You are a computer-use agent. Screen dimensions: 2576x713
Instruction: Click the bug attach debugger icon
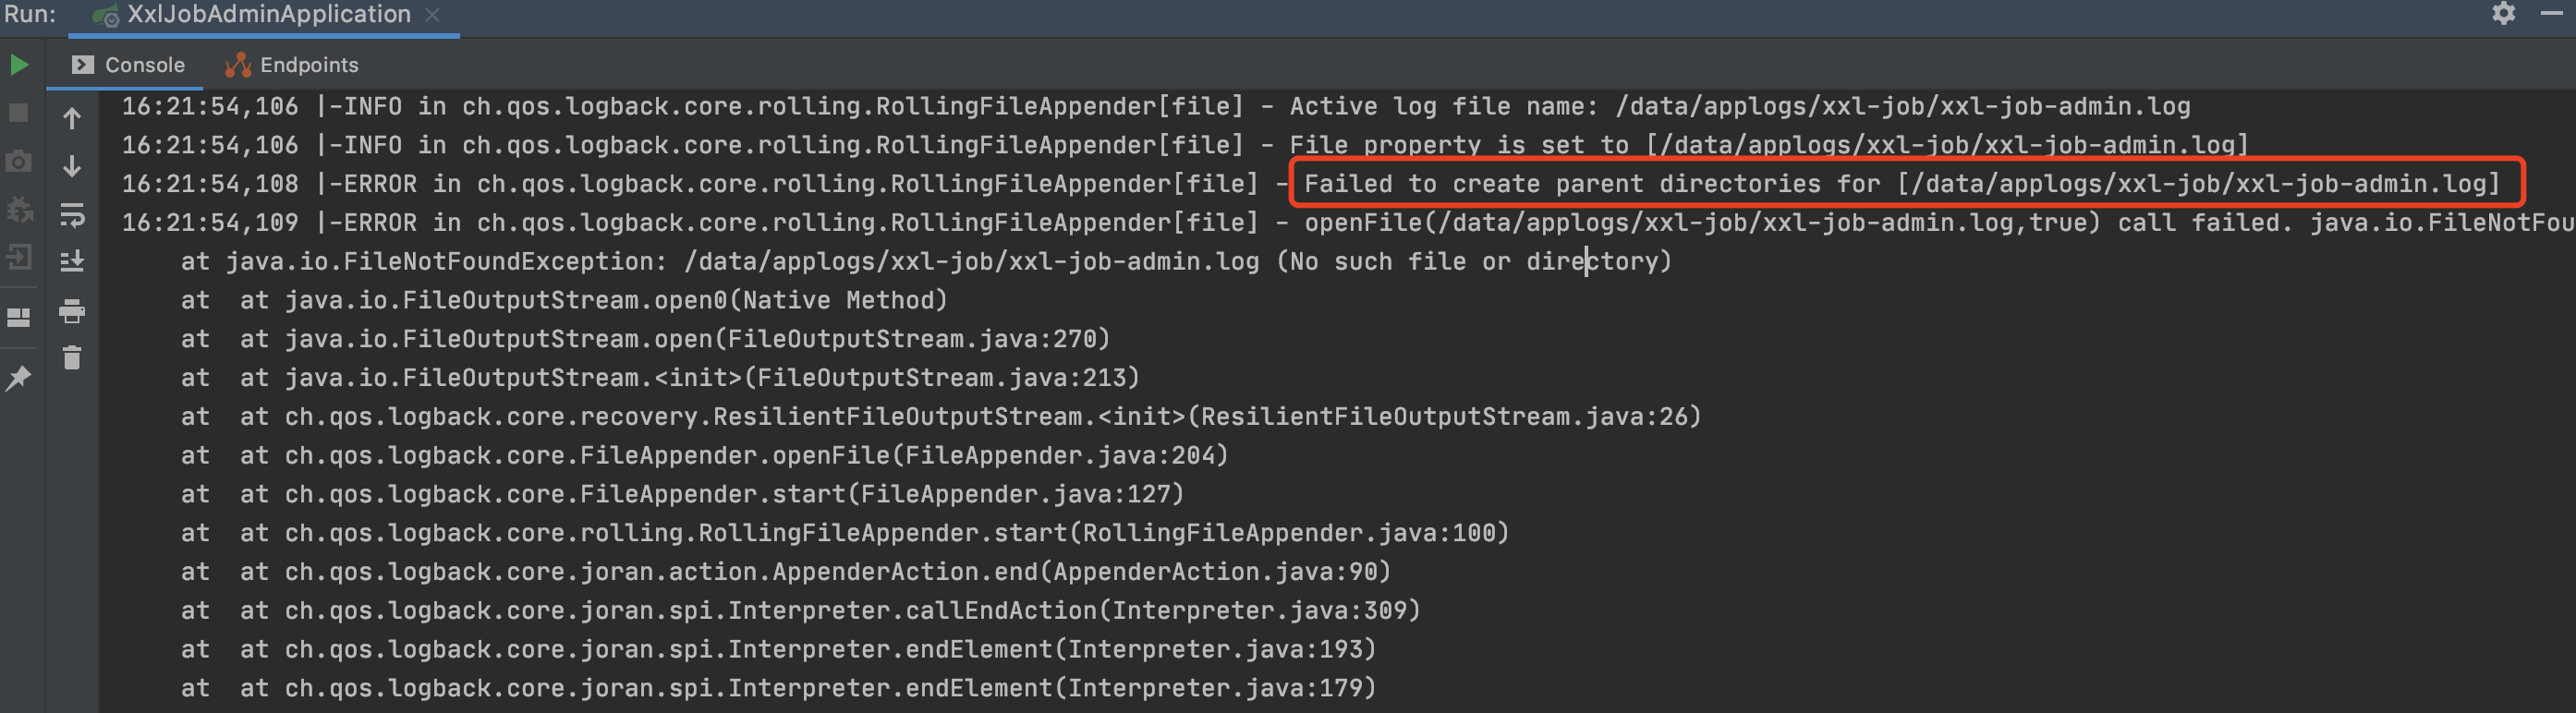point(18,209)
